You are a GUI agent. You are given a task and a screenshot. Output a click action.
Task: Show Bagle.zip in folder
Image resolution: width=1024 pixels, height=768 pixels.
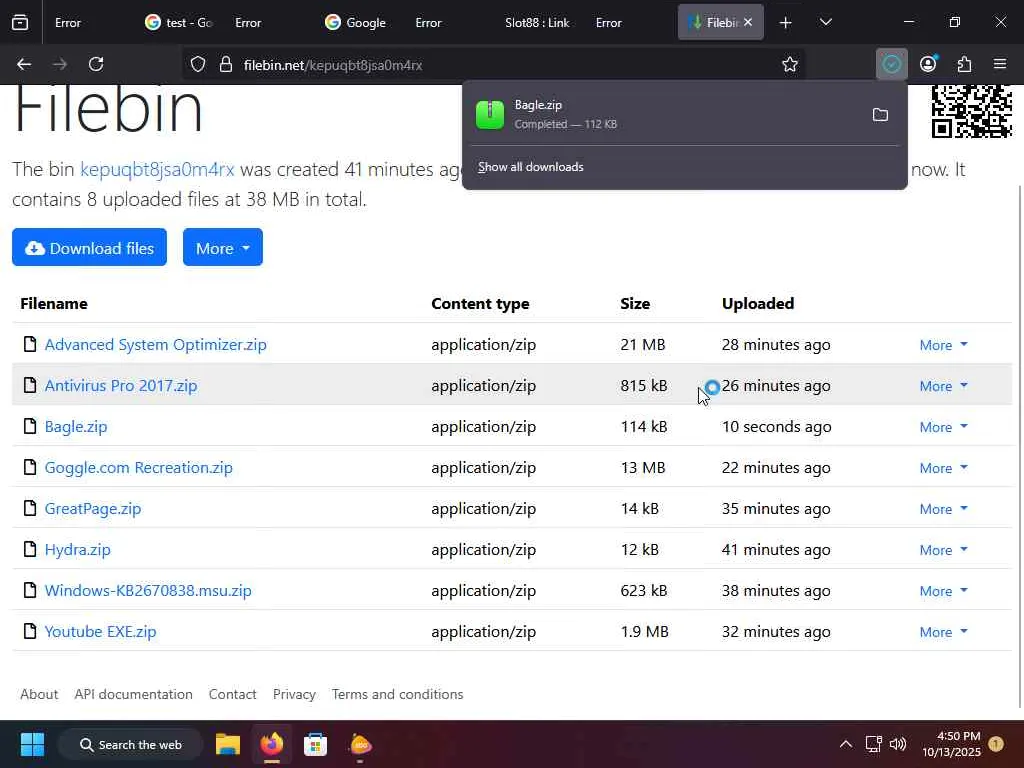pos(880,115)
